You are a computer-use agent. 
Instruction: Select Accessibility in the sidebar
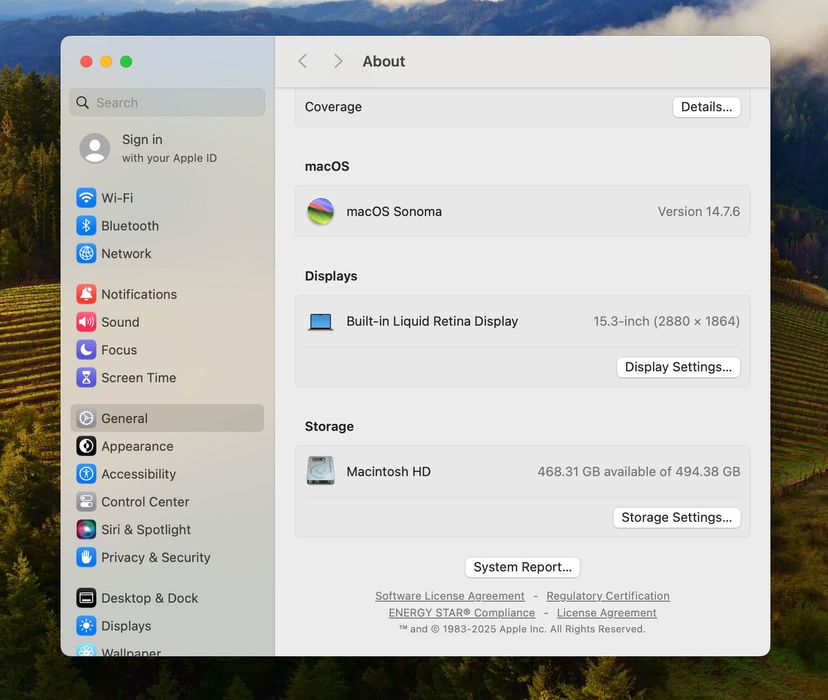click(x=138, y=474)
